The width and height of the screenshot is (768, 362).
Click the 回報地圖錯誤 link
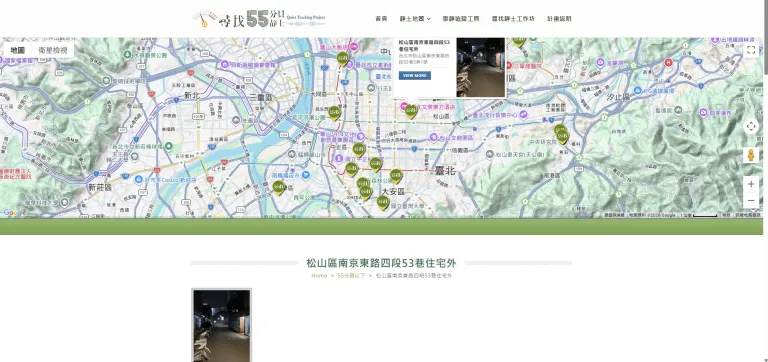pos(747,215)
